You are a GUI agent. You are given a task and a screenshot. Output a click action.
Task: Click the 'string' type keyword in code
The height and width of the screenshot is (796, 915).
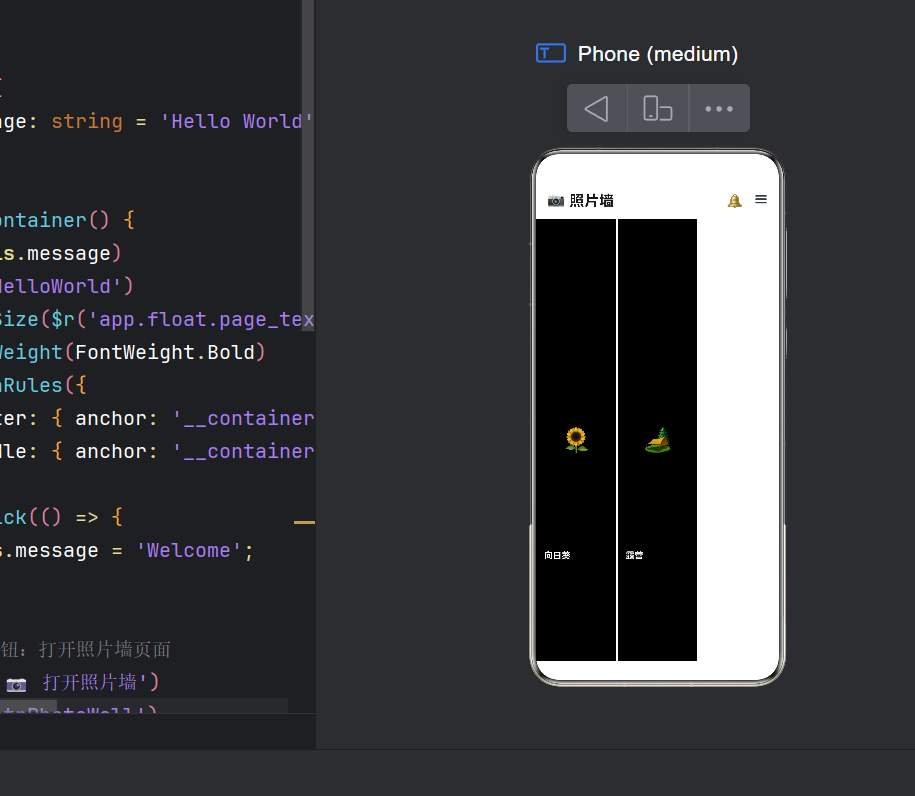coord(87,121)
